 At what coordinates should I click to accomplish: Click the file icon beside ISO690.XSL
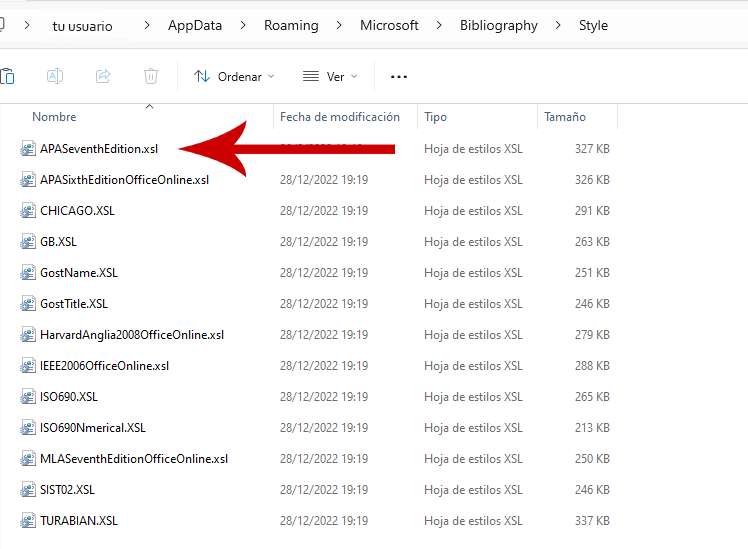coord(28,397)
